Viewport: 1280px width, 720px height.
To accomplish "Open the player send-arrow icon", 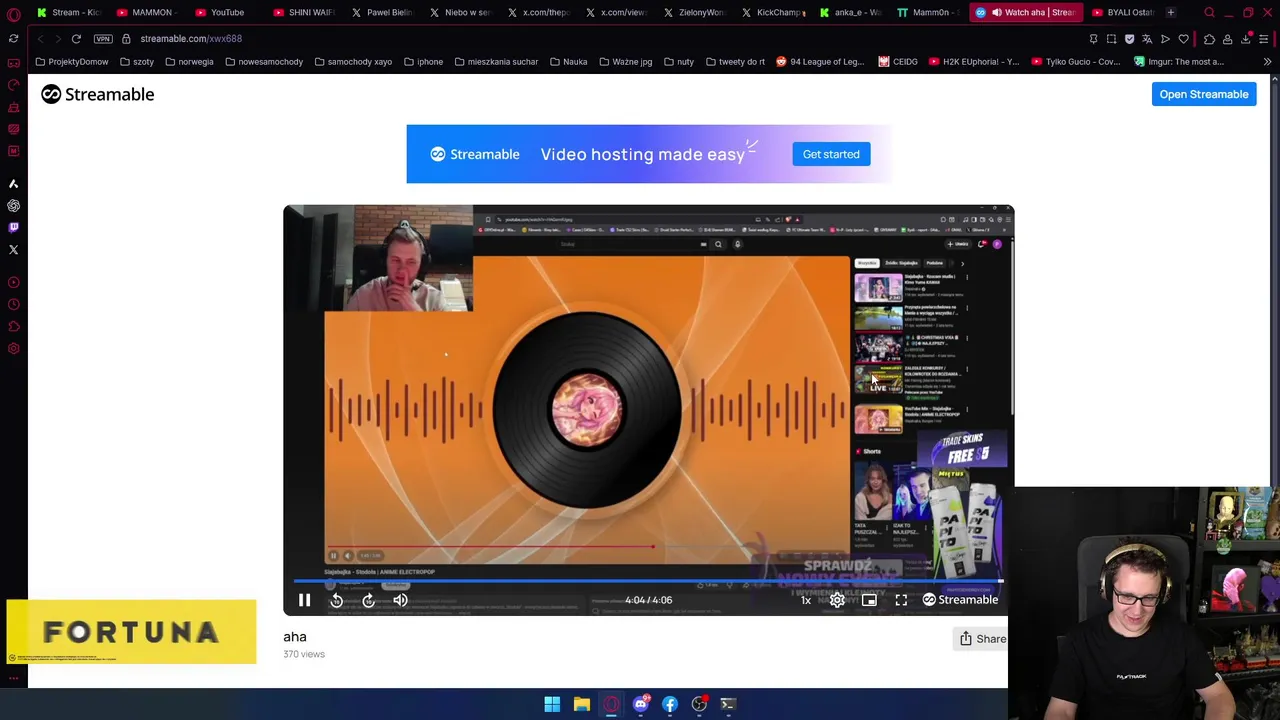I will [x=1165, y=39].
